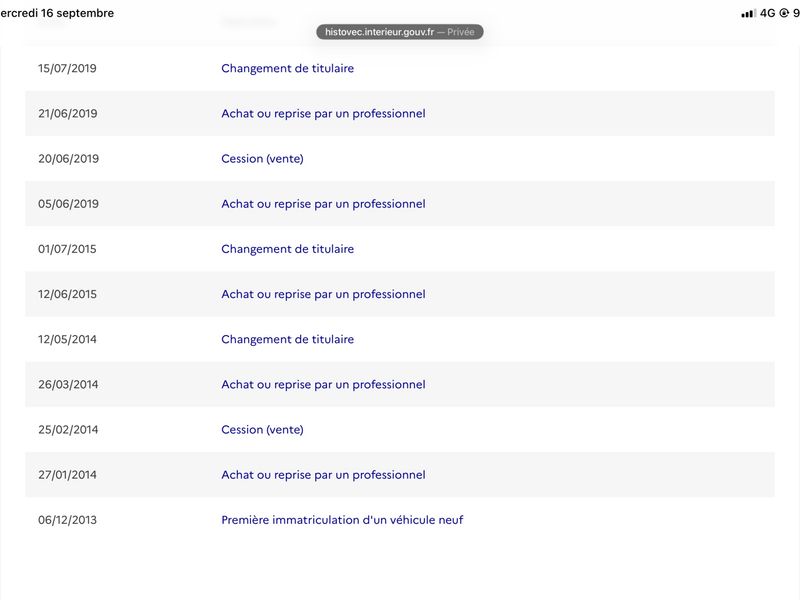Image resolution: width=800 pixels, height=600 pixels.
Task: Open 'Achat ou reprise' entry dated 12/06/2015
Action: click(x=323, y=294)
